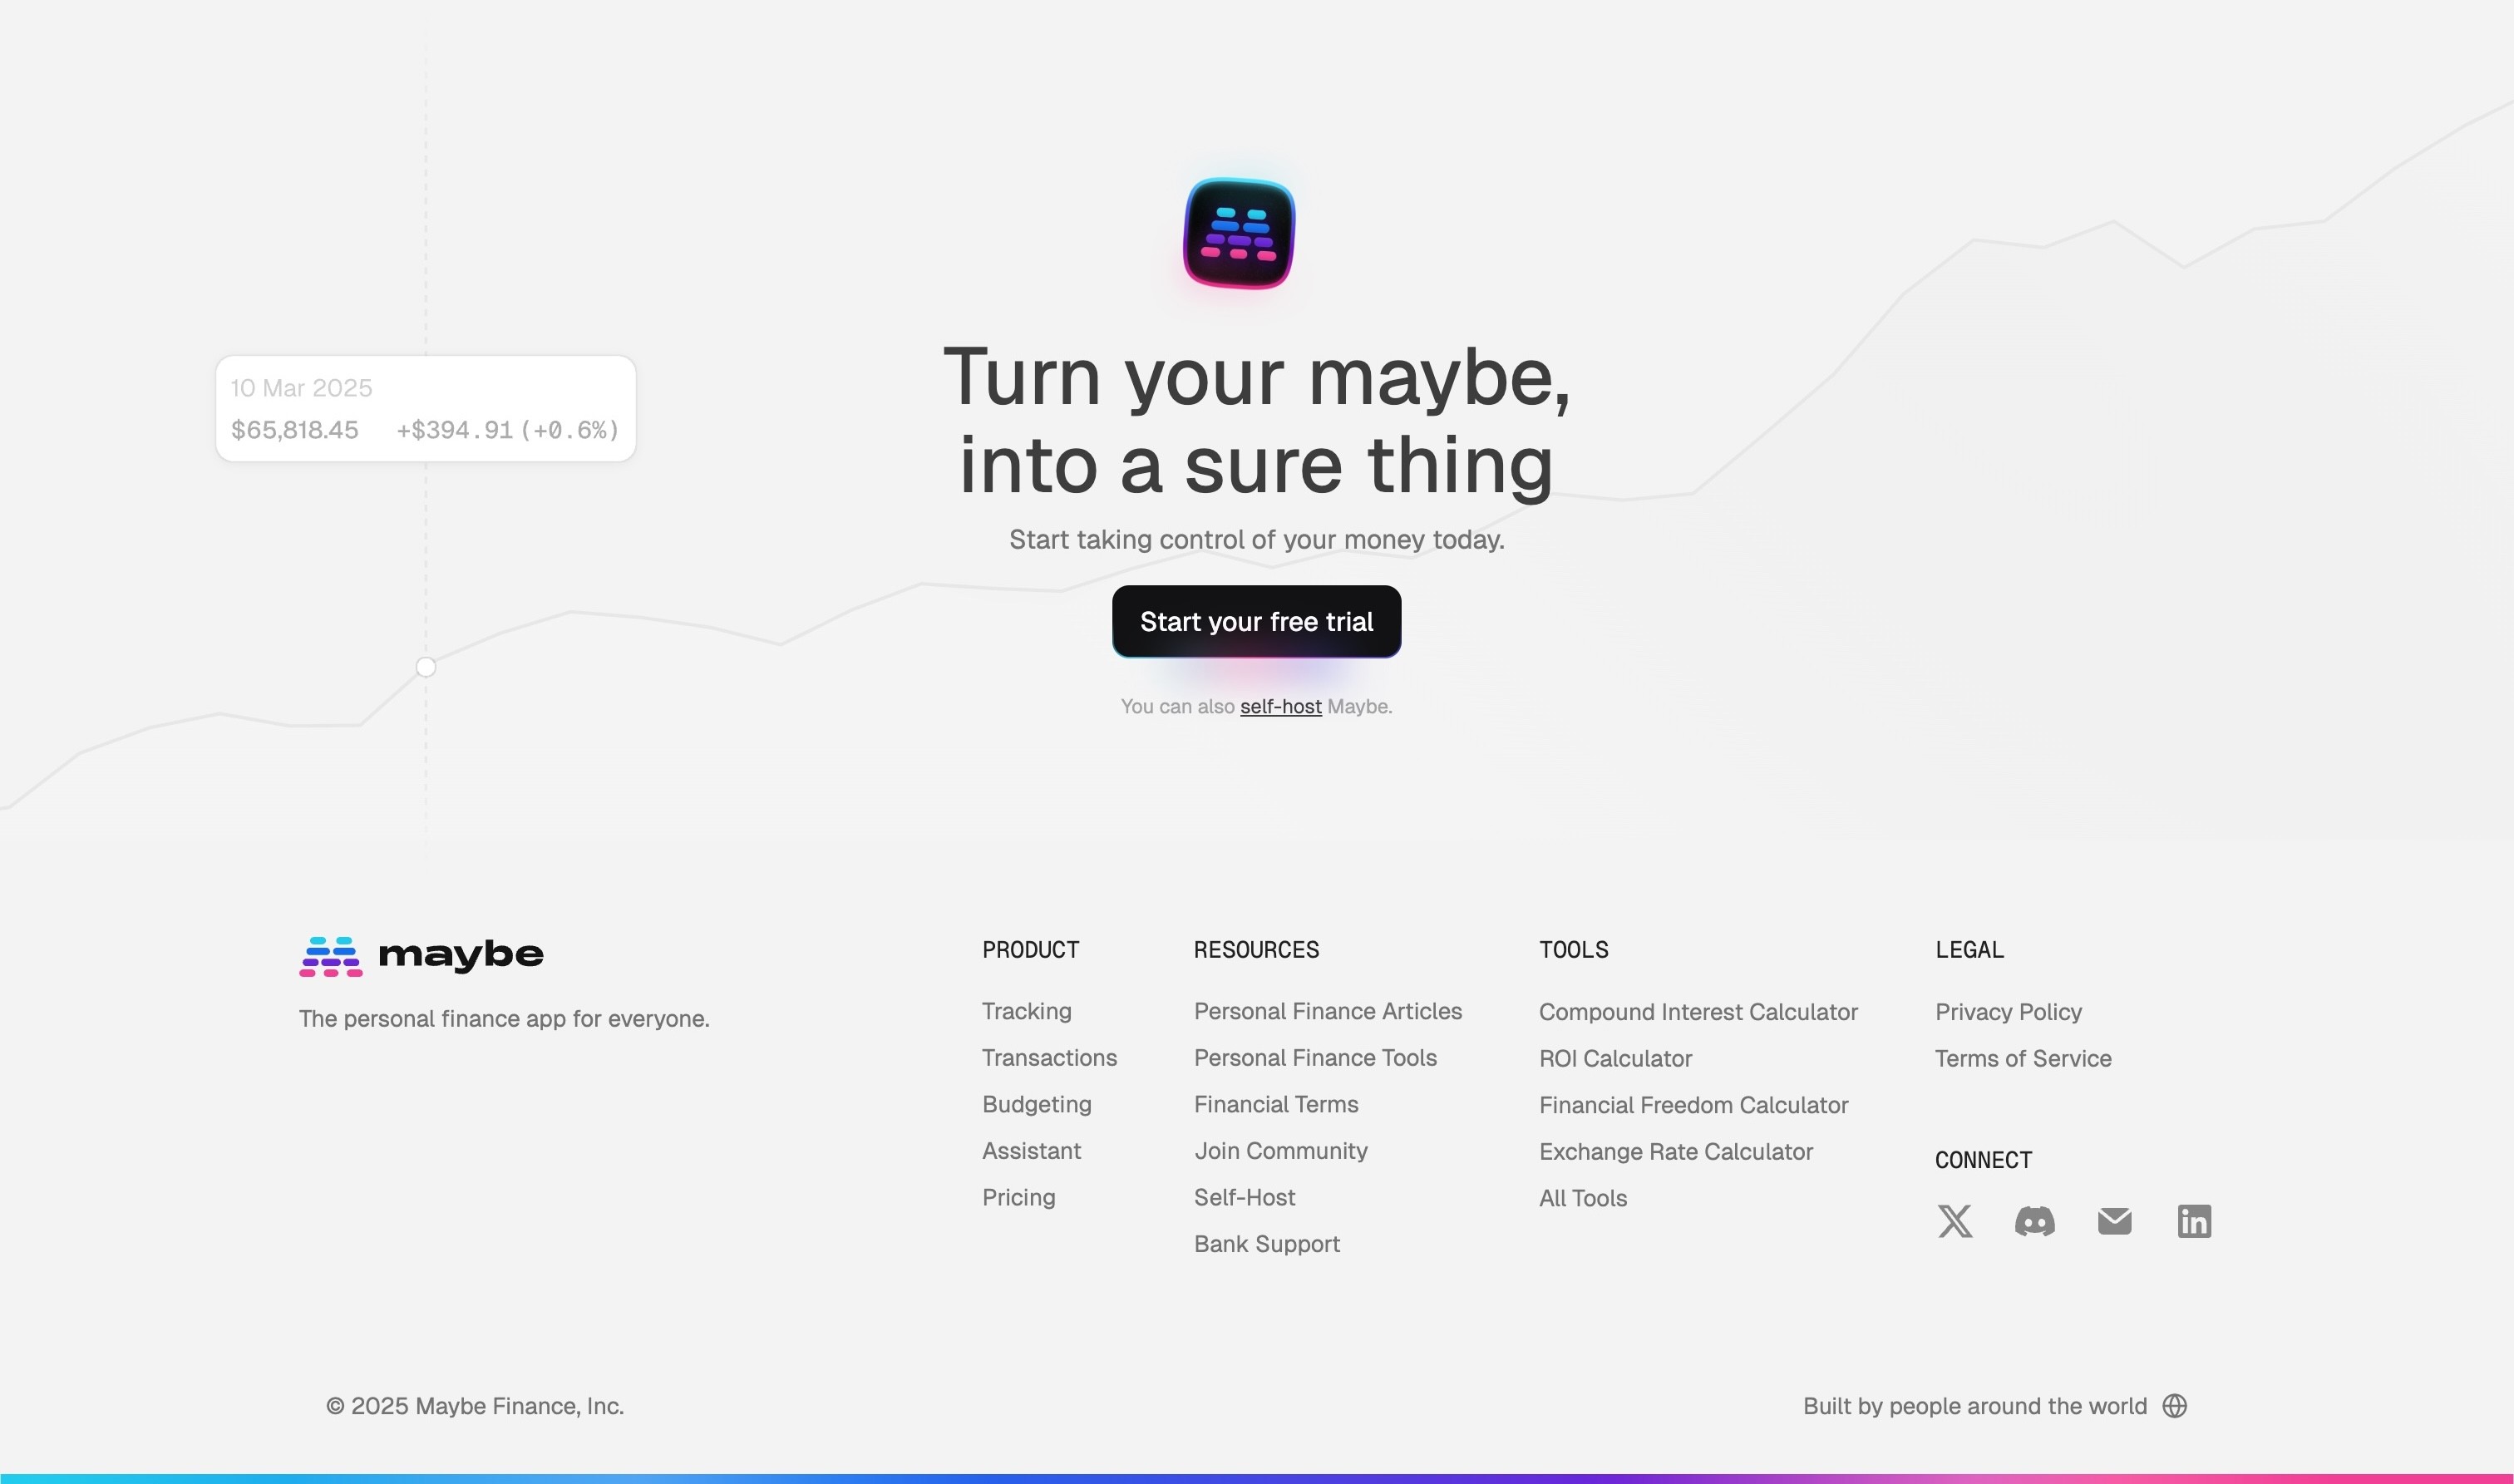
Task: Click the ROI Calculator link
Action: pos(1615,1058)
